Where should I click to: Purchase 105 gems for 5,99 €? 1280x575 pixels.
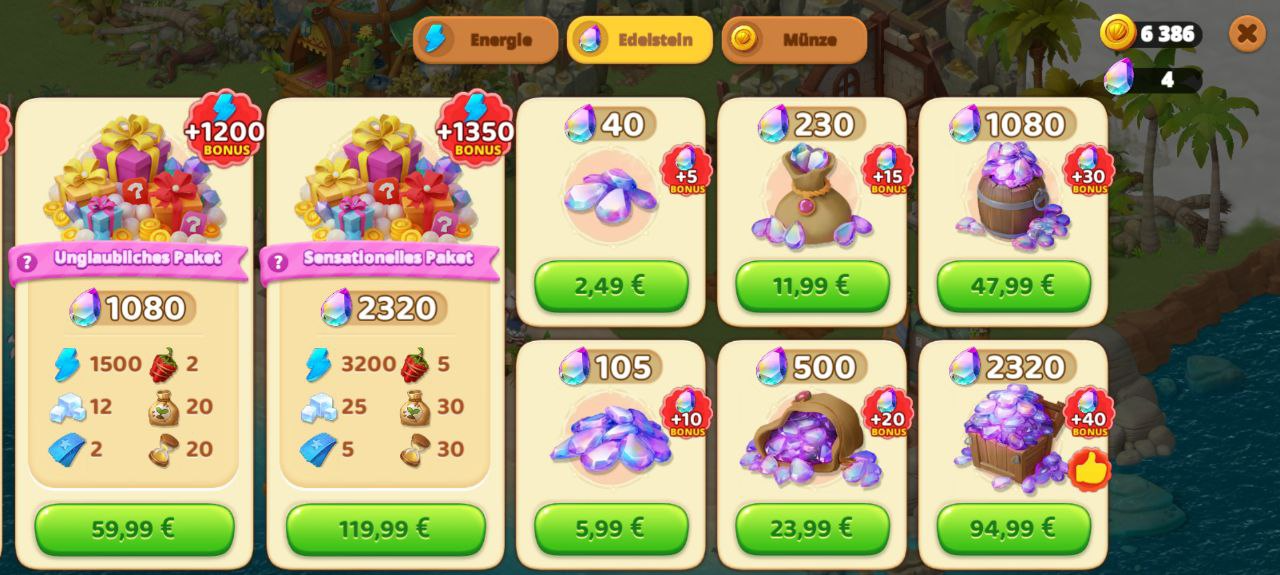[611, 528]
